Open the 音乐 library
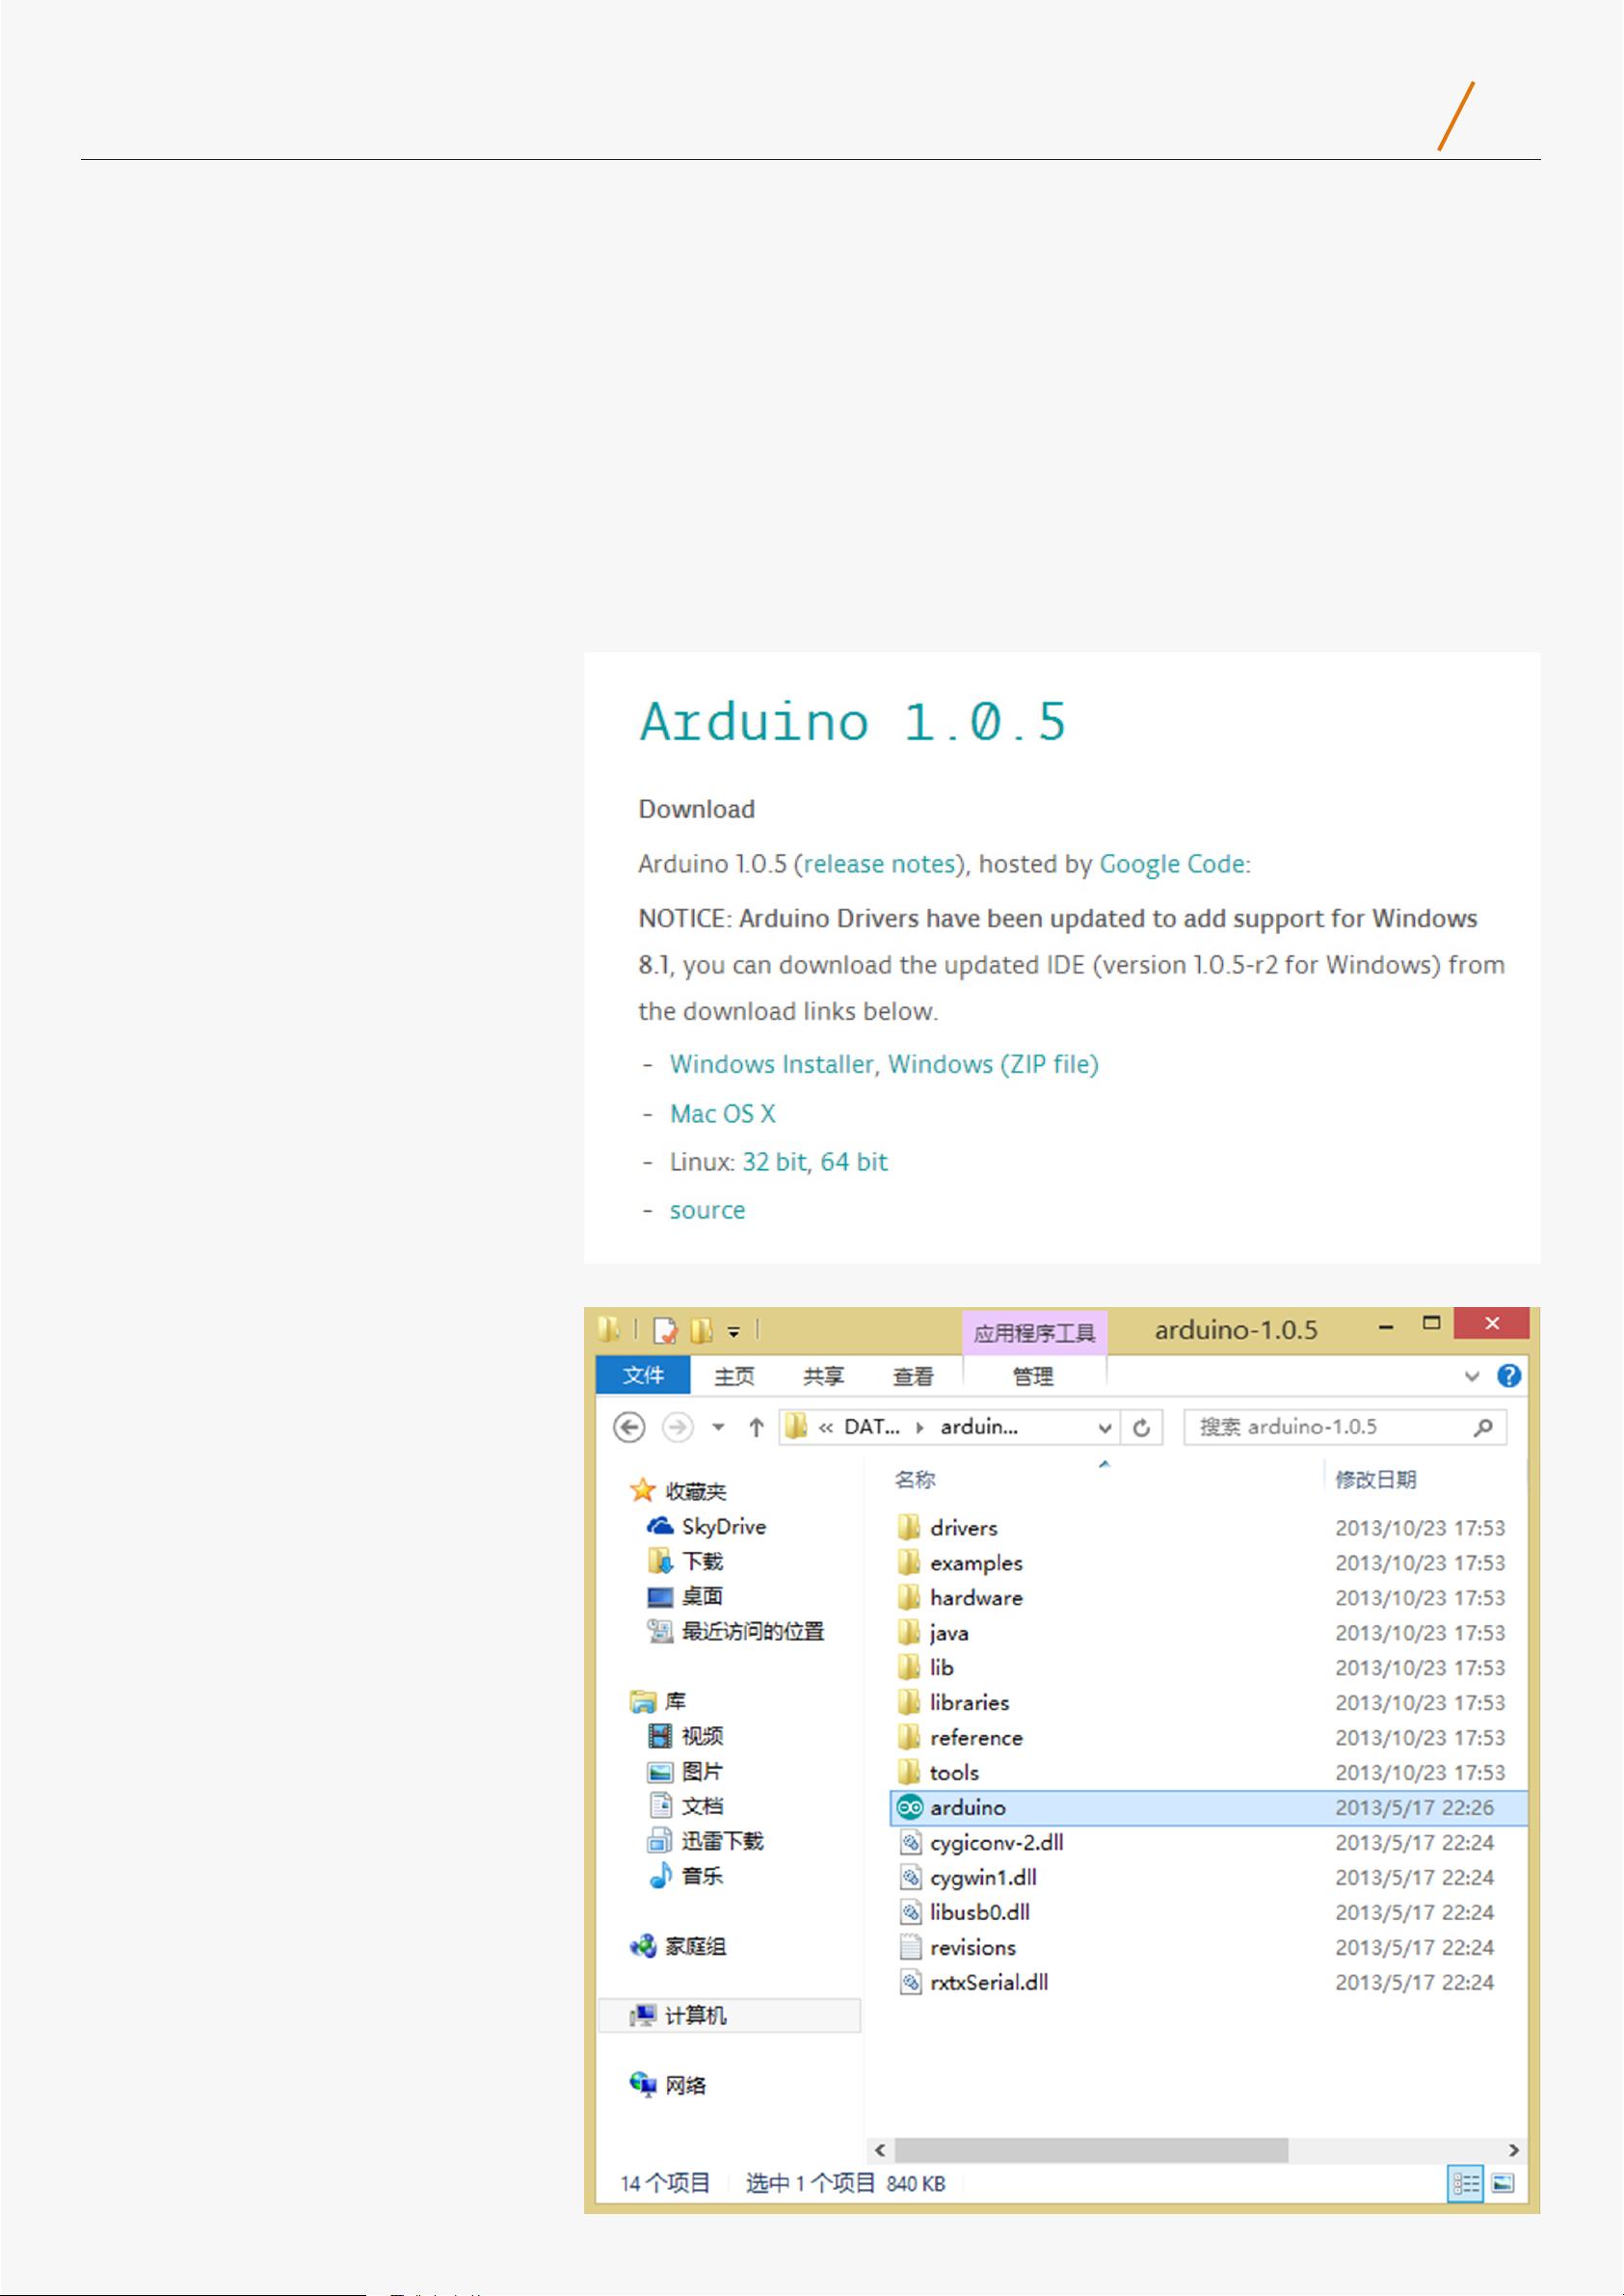Image resolution: width=1624 pixels, height=2296 pixels. (701, 1875)
